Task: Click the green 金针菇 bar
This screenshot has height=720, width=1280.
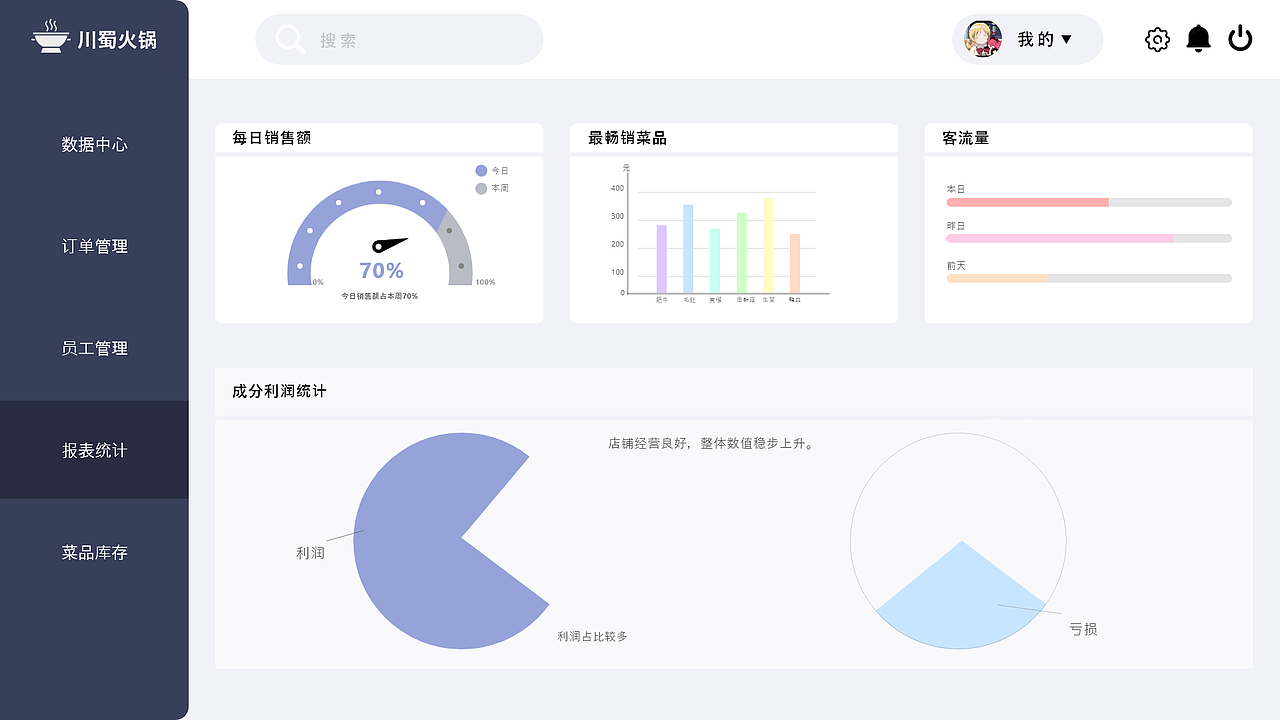Action: tap(741, 253)
